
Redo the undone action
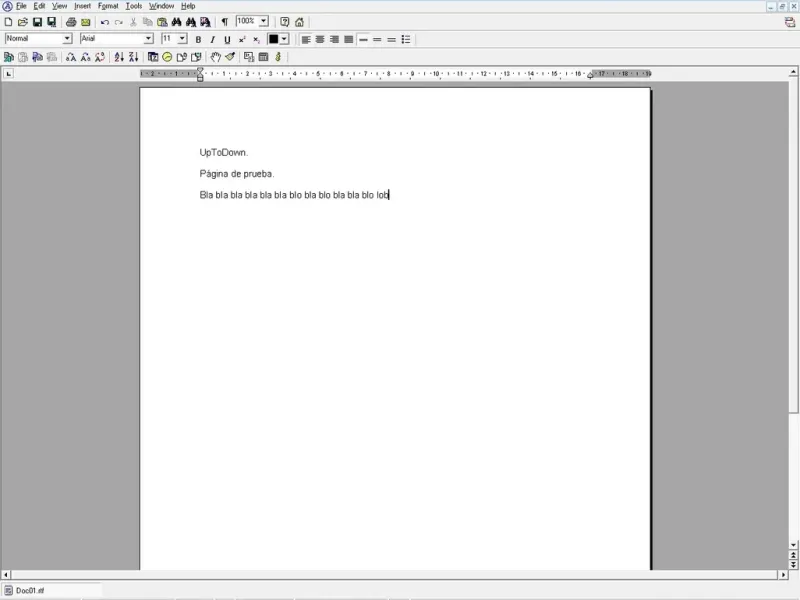coord(119,22)
